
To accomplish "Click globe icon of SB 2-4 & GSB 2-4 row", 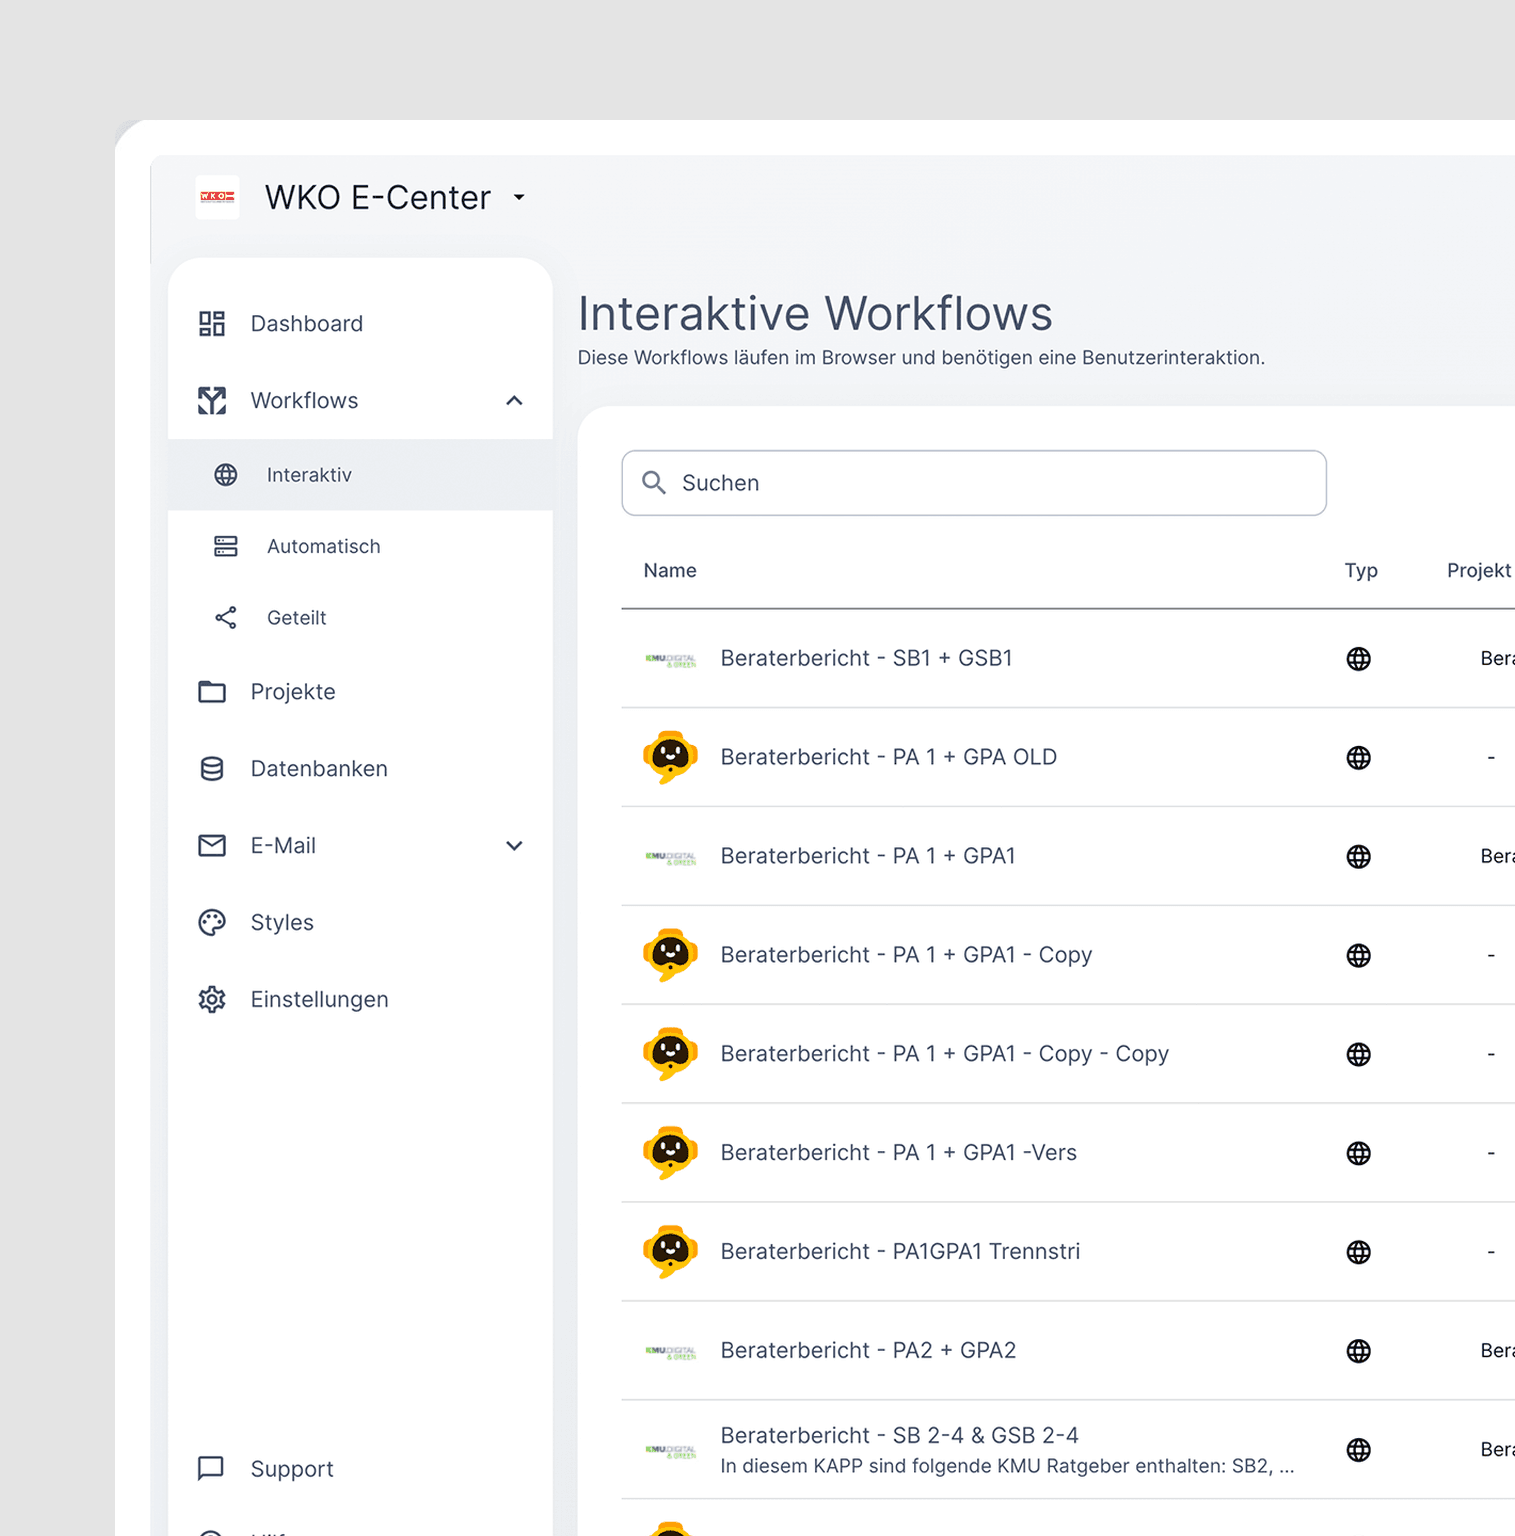I will pos(1358,1451).
